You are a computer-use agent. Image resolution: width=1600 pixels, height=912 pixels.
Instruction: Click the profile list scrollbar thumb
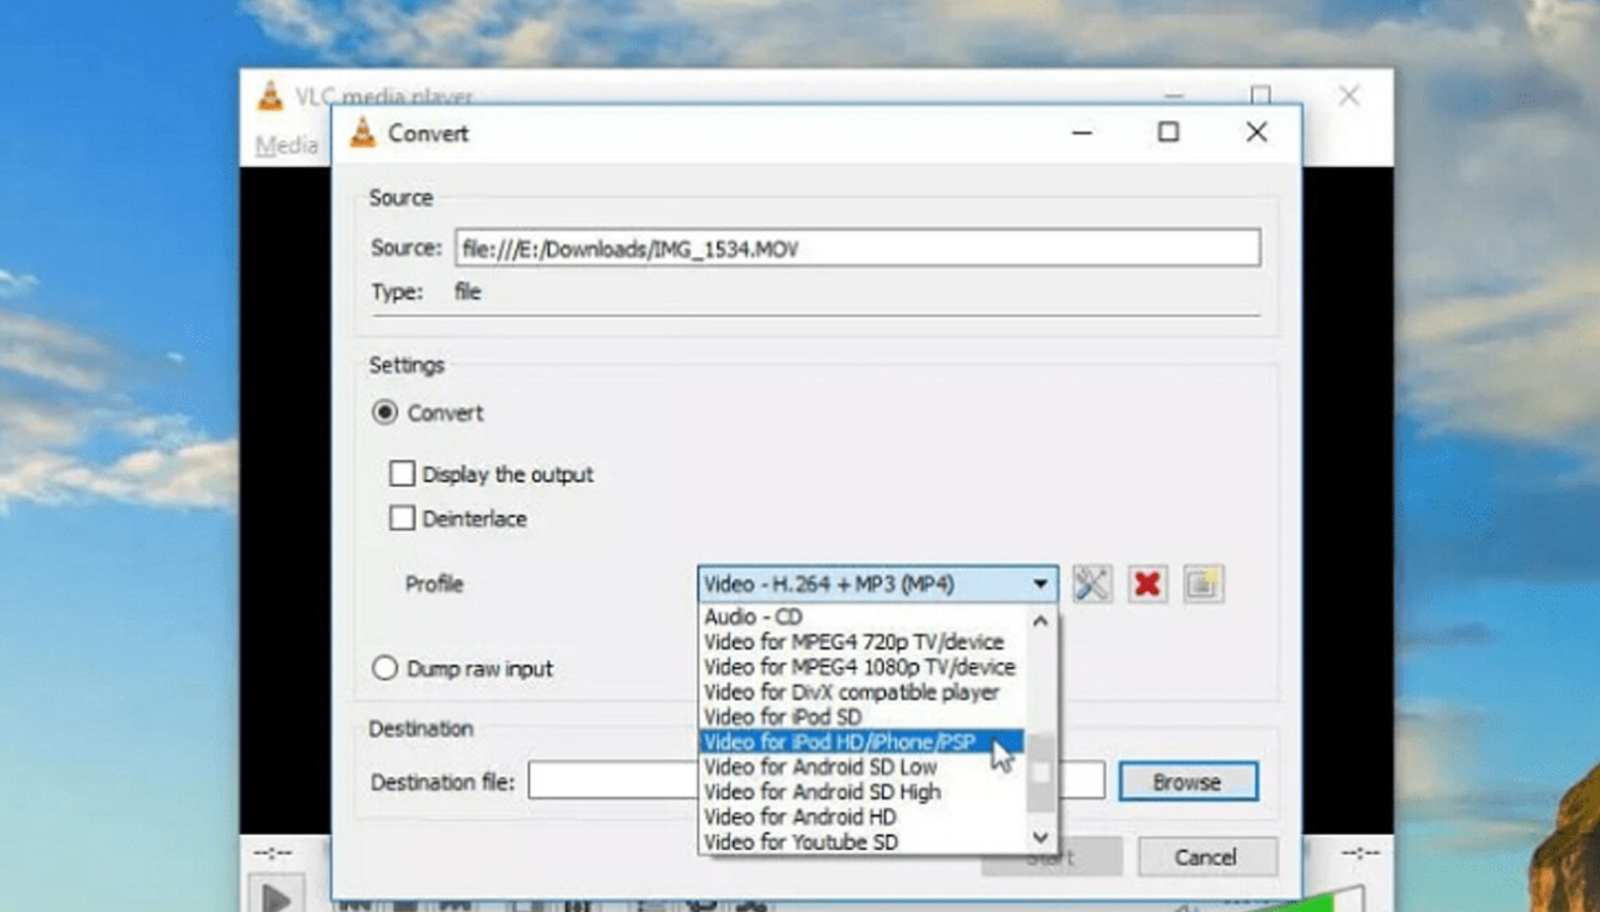[x=1040, y=773]
